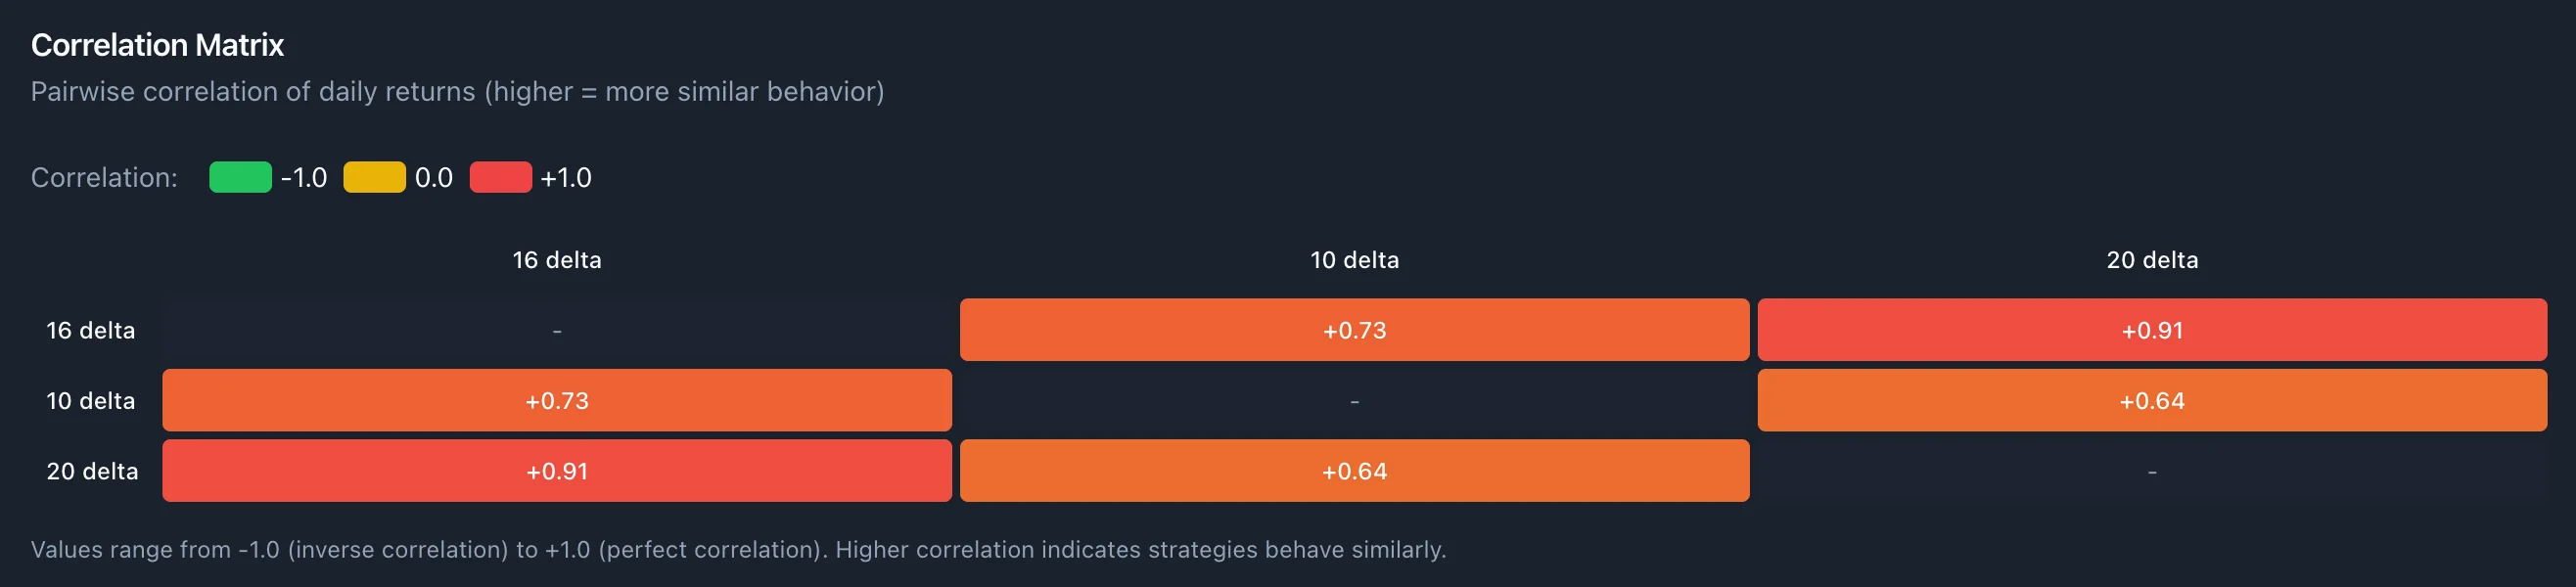Click the 20 delta row label
Screen dimensions: 2576x587
tap(92, 471)
